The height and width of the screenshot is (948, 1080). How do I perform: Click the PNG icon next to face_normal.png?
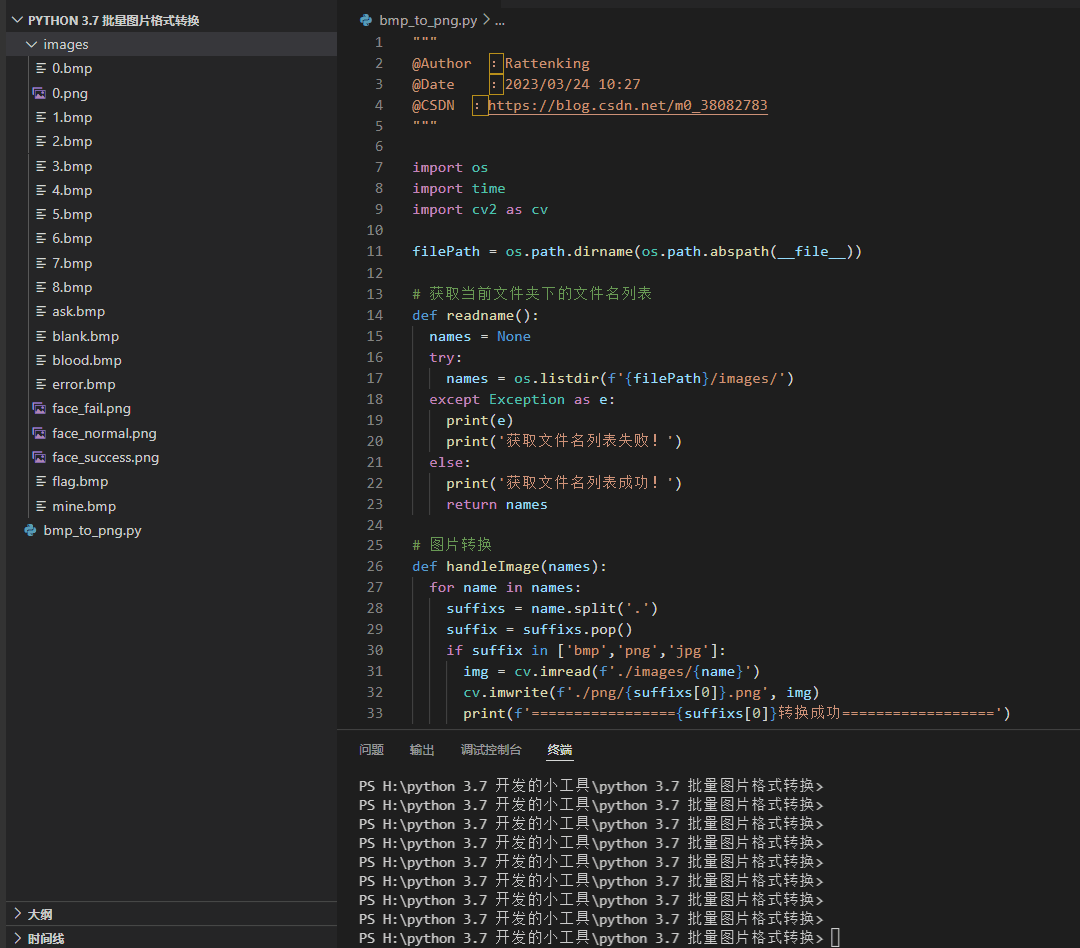coord(38,433)
